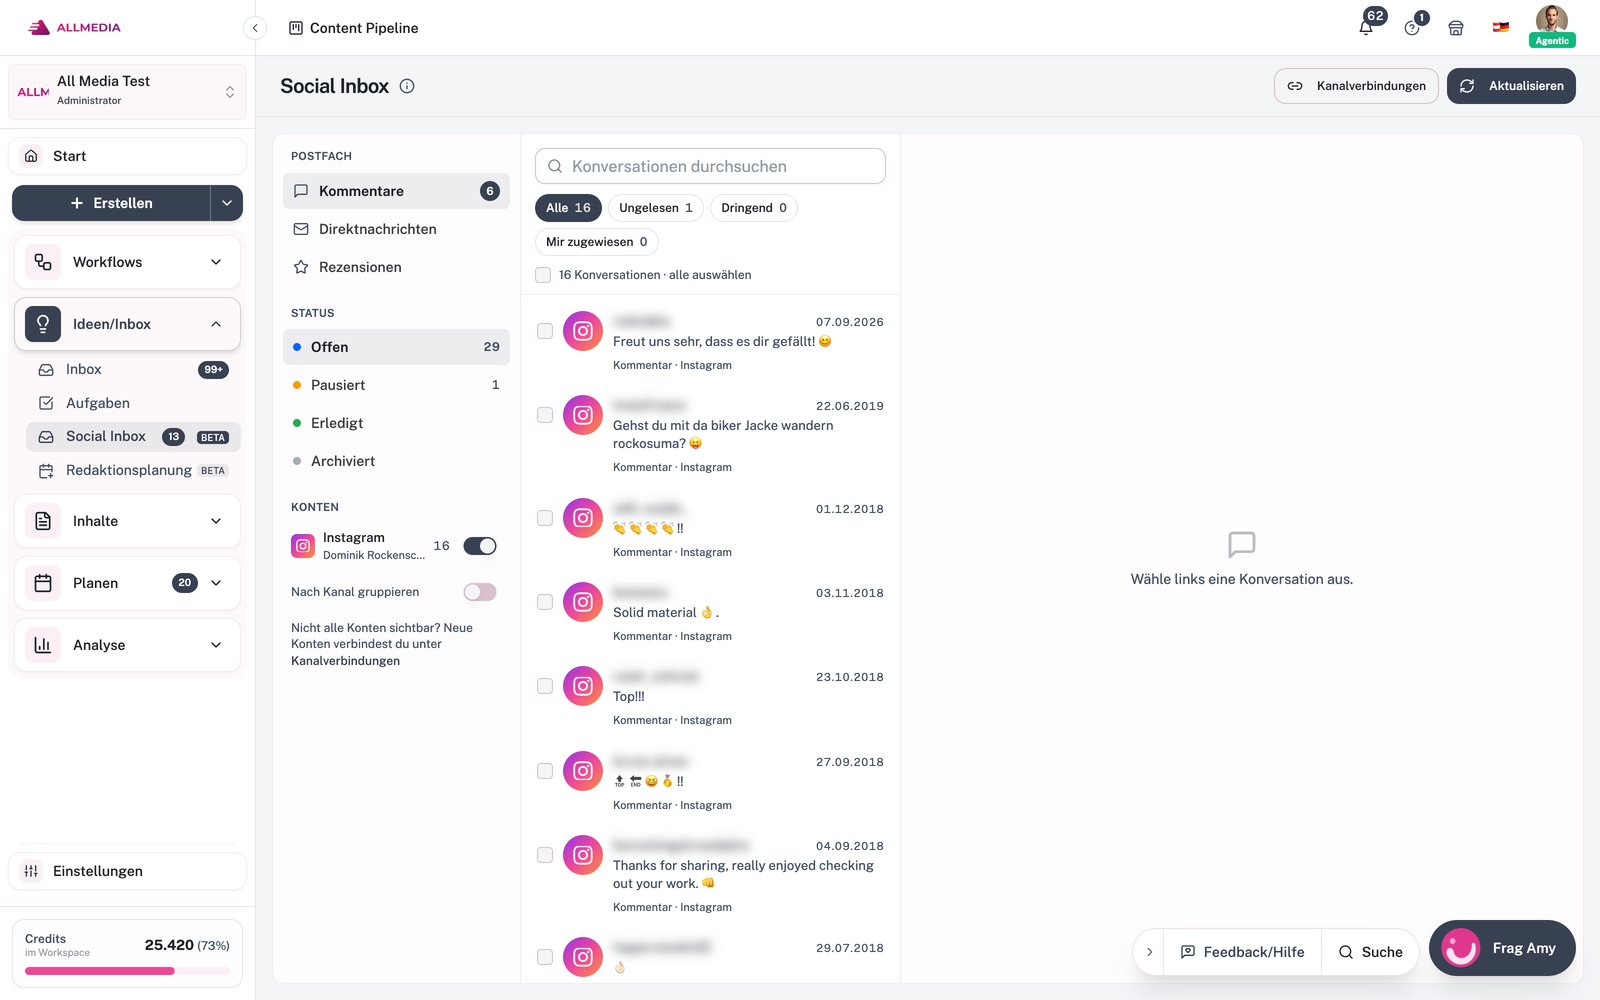This screenshot has height=1000, width=1600.
Task: Open Direktnachrichten in the Postfach
Action: 396,229
